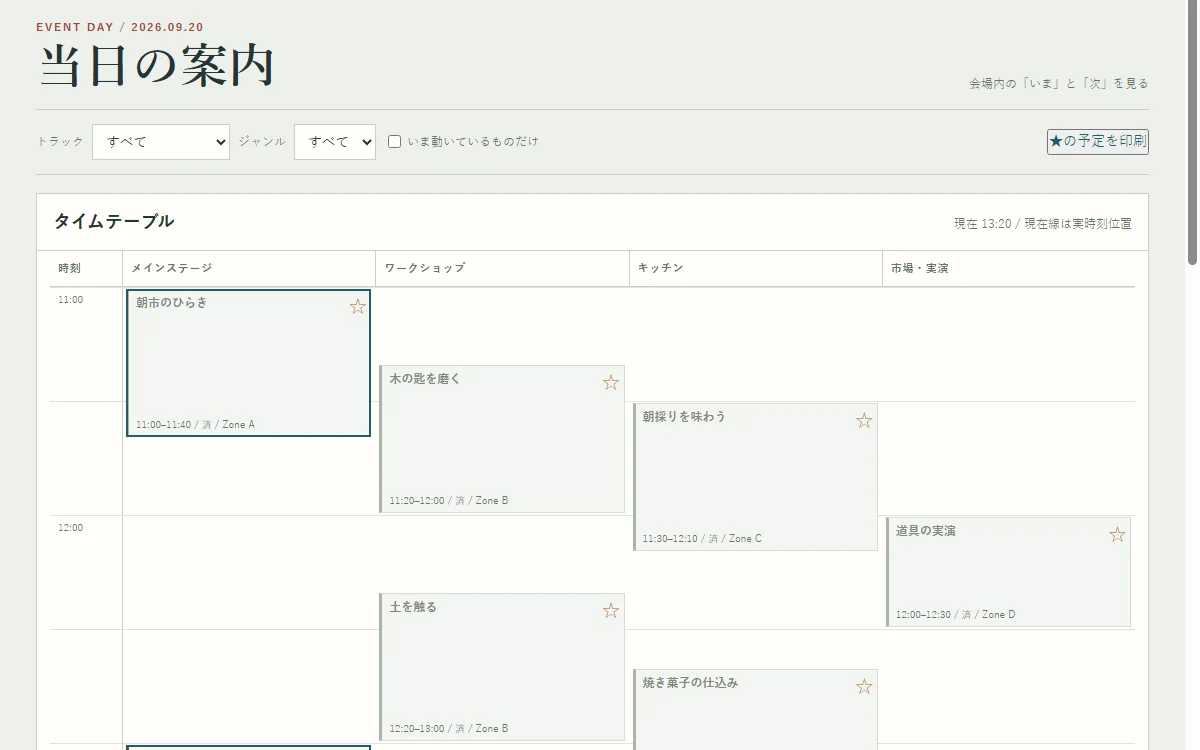The image size is (1200, 750).
Task: Star the 木の匙を磨く workshop
Action: 610,383
